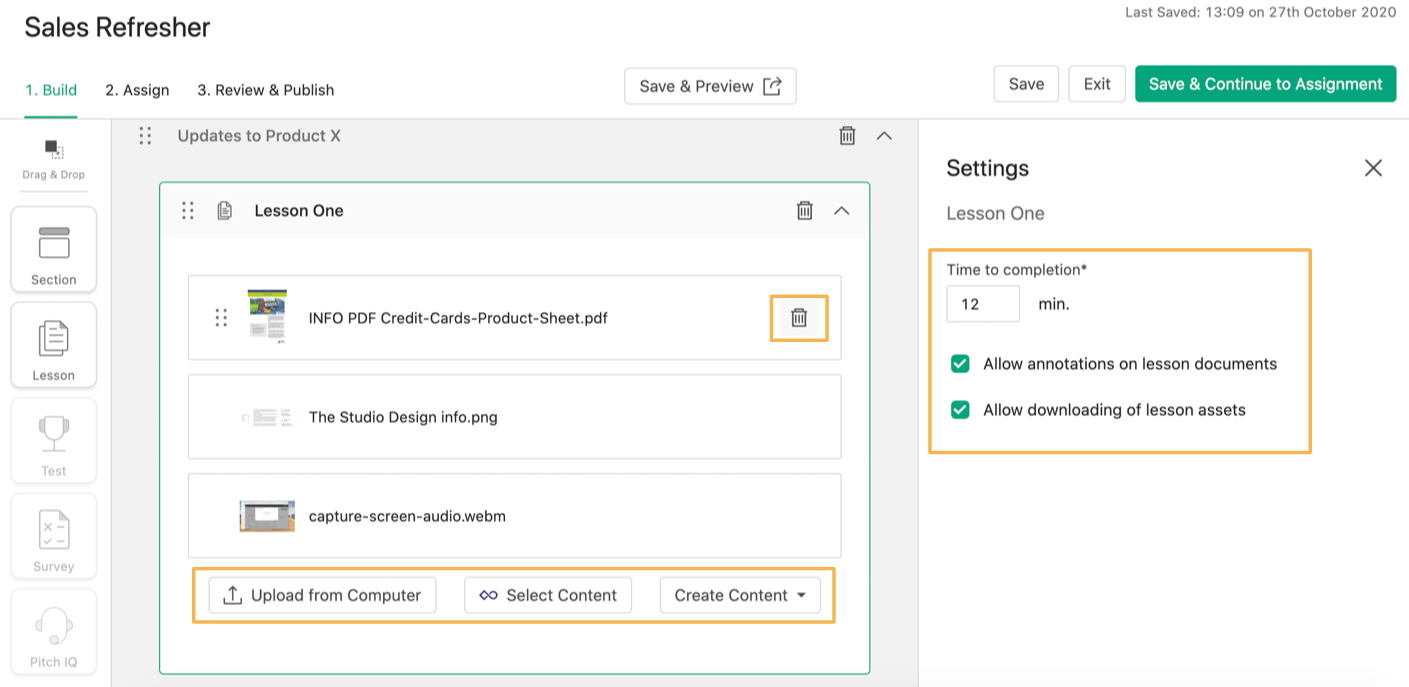Click Select Content button

click(x=548, y=595)
